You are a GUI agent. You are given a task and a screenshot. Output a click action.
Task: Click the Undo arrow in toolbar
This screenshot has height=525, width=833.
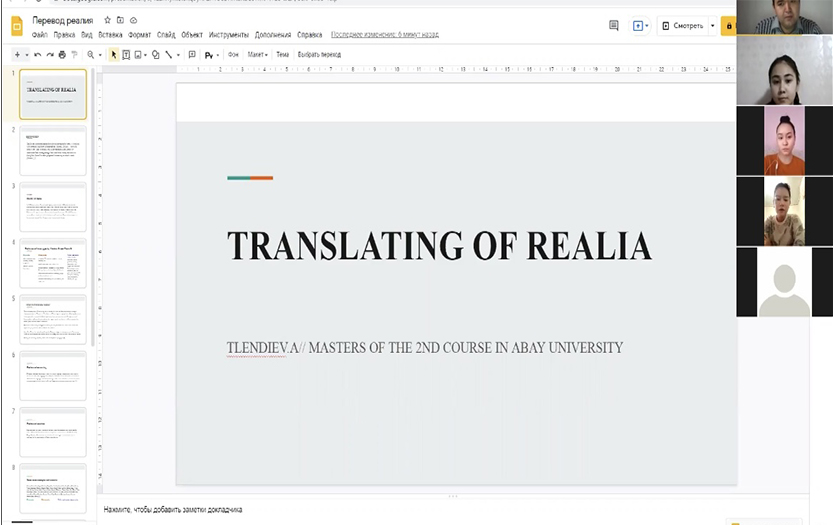pyautogui.click(x=38, y=55)
